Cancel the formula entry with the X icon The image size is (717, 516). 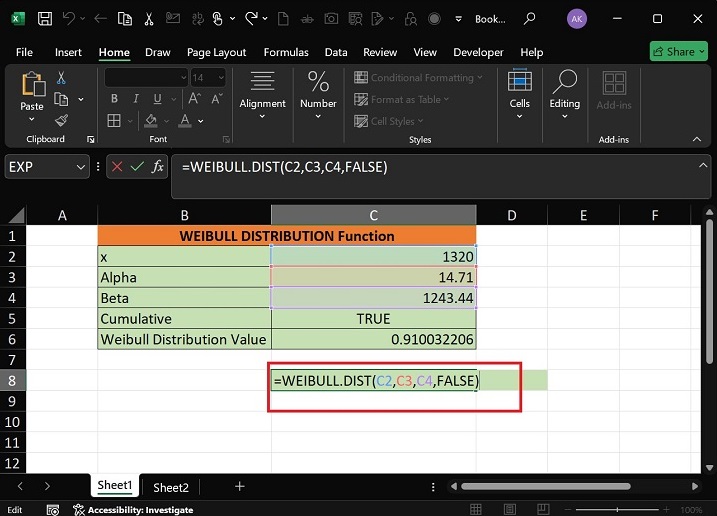pos(118,167)
